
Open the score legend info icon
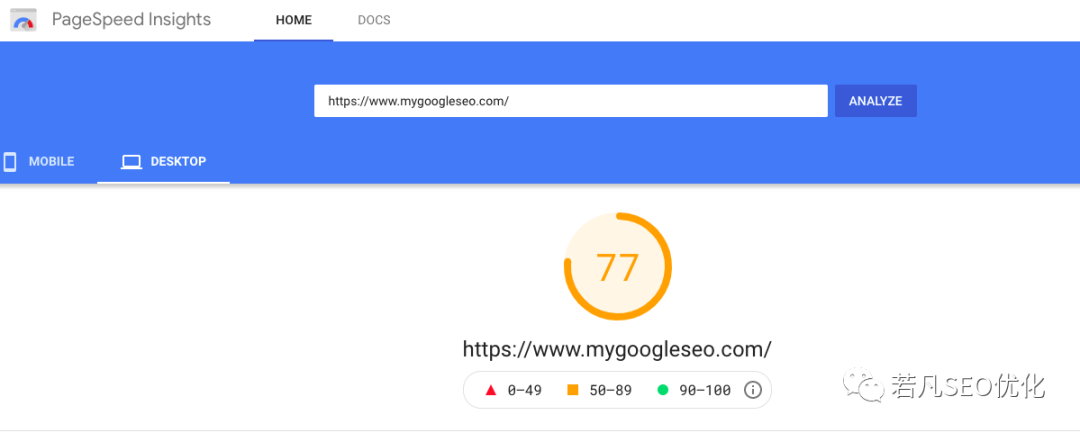click(753, 390)
